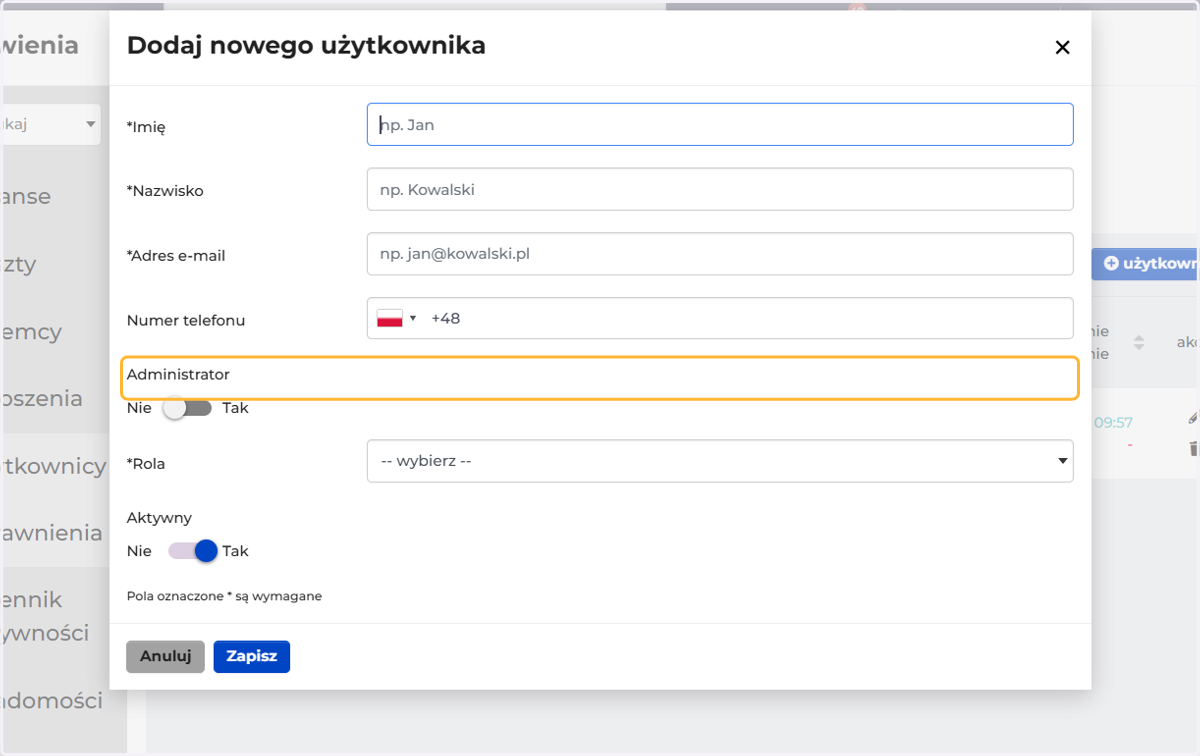Toggle the Aktywny switch

[193, 551]
